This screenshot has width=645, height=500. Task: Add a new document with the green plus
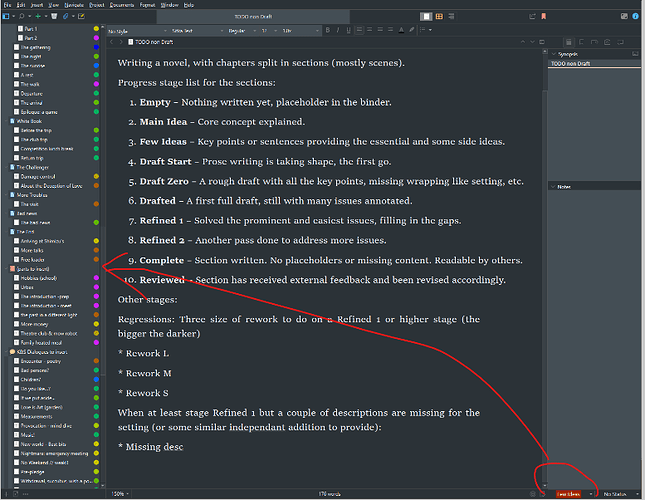tap(38, 16)
